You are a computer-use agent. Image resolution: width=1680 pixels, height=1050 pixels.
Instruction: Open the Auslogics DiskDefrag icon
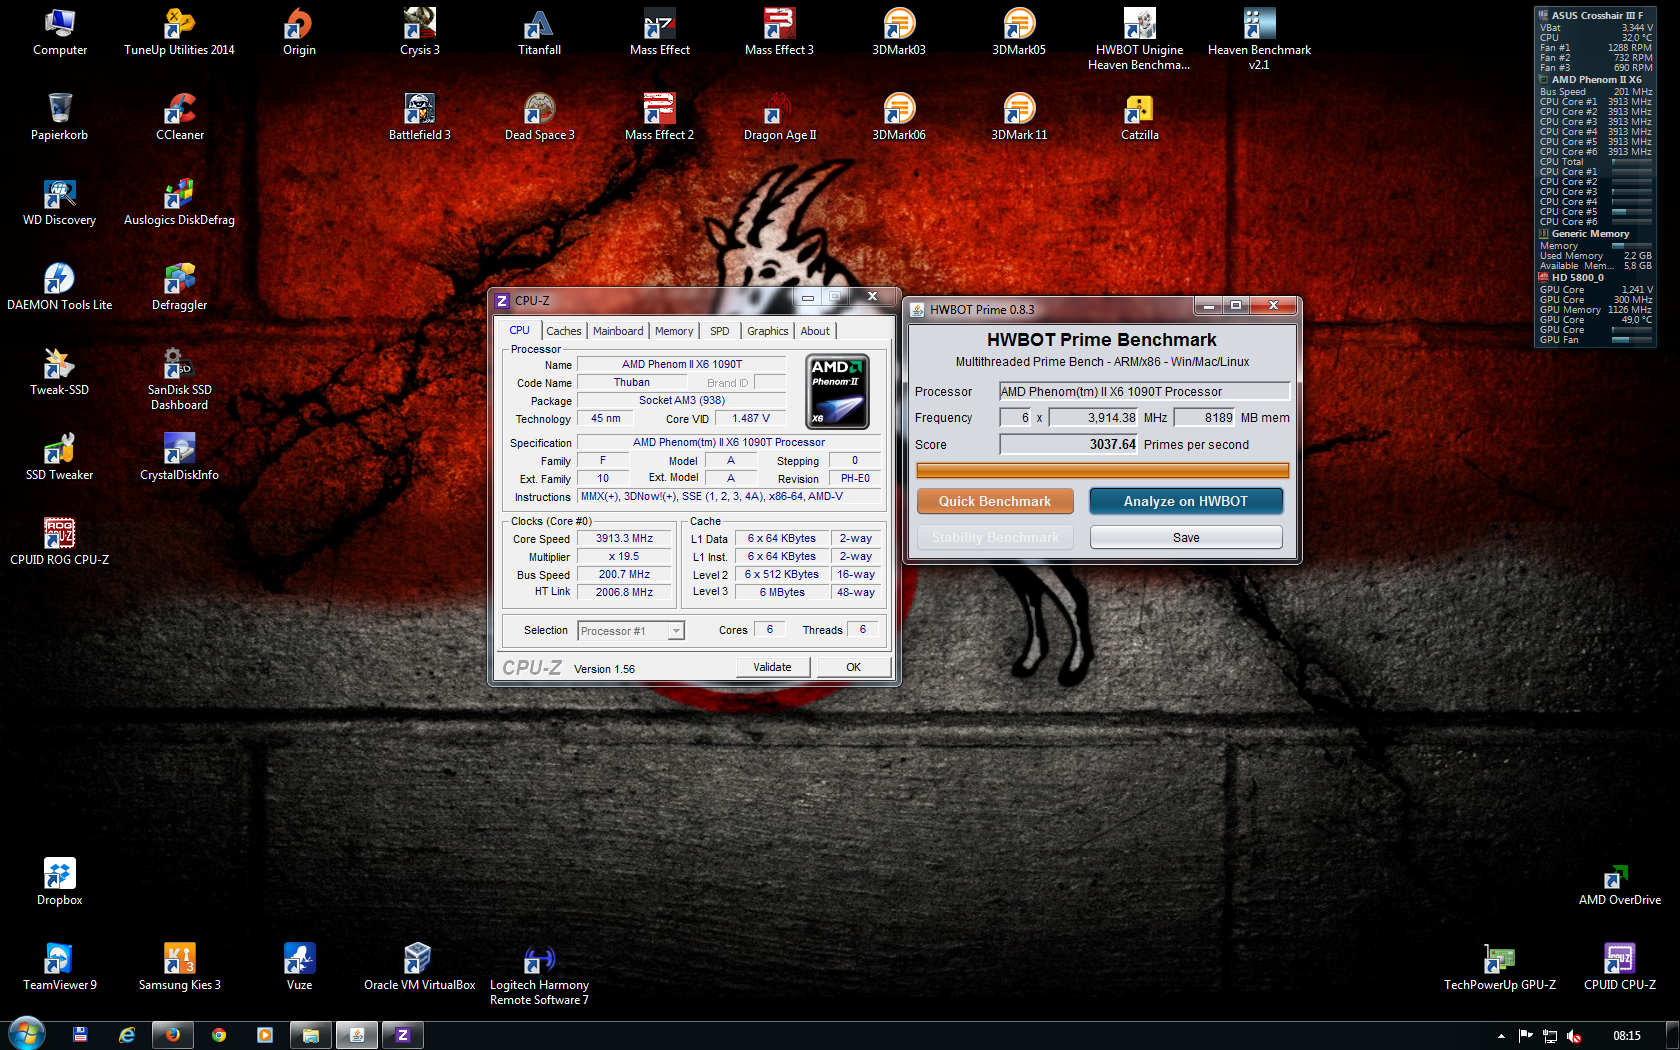(x=180, y=202)
